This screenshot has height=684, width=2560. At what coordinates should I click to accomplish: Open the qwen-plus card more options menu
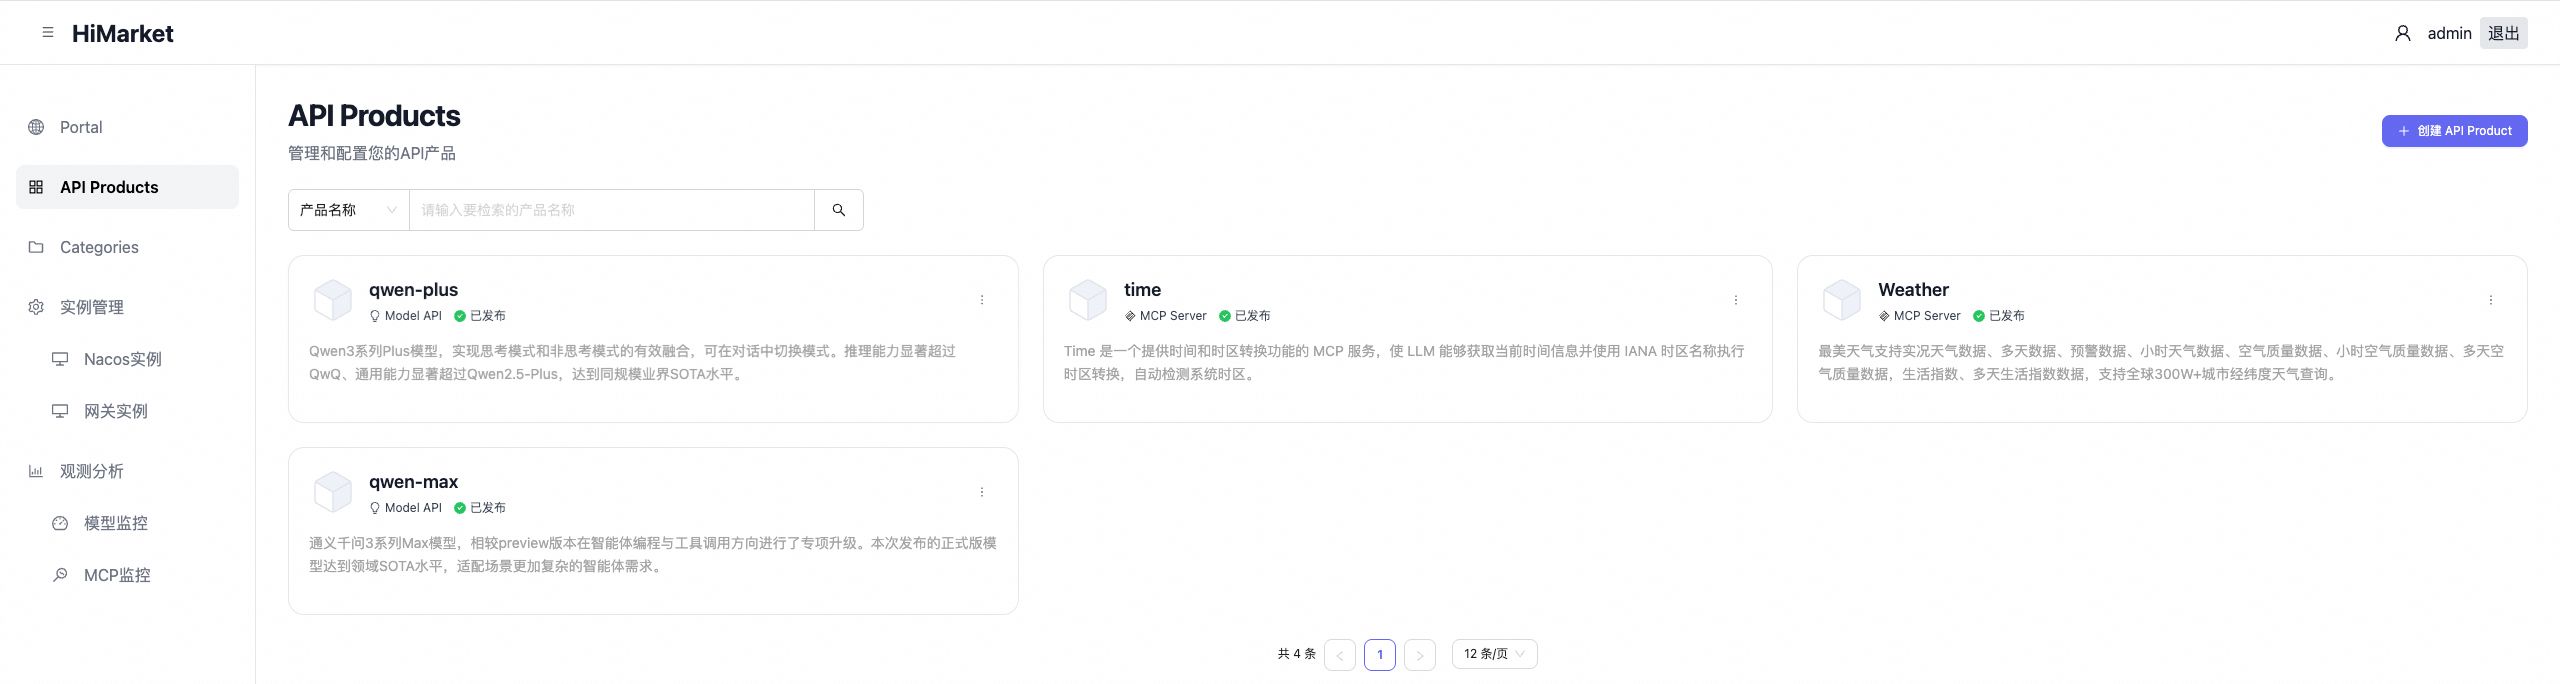click(981, 300)
